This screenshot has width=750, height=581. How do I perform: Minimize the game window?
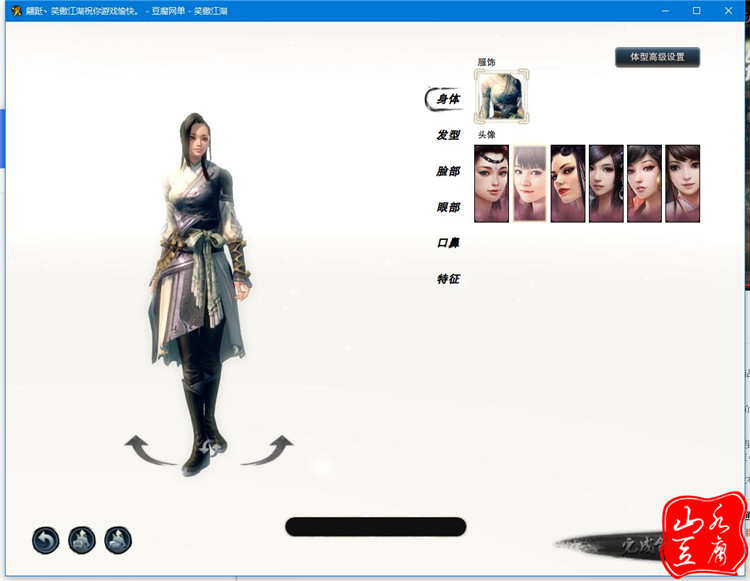(665, 11)
